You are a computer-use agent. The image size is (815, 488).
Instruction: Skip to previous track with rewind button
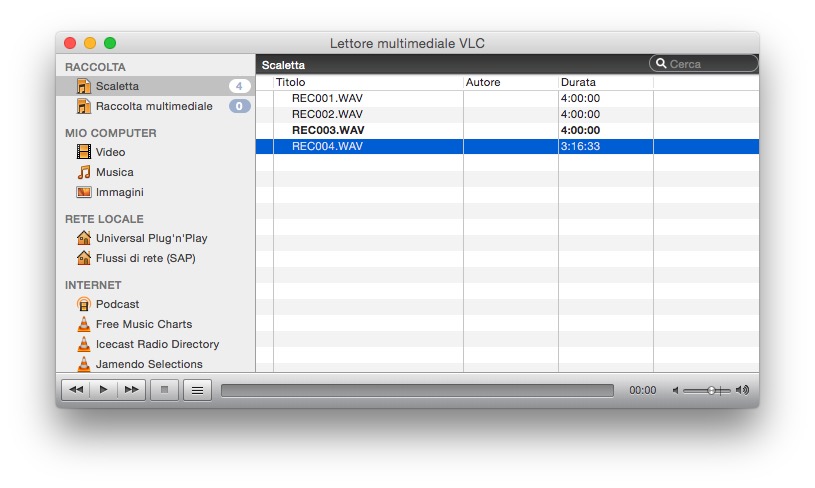[76, 390]
